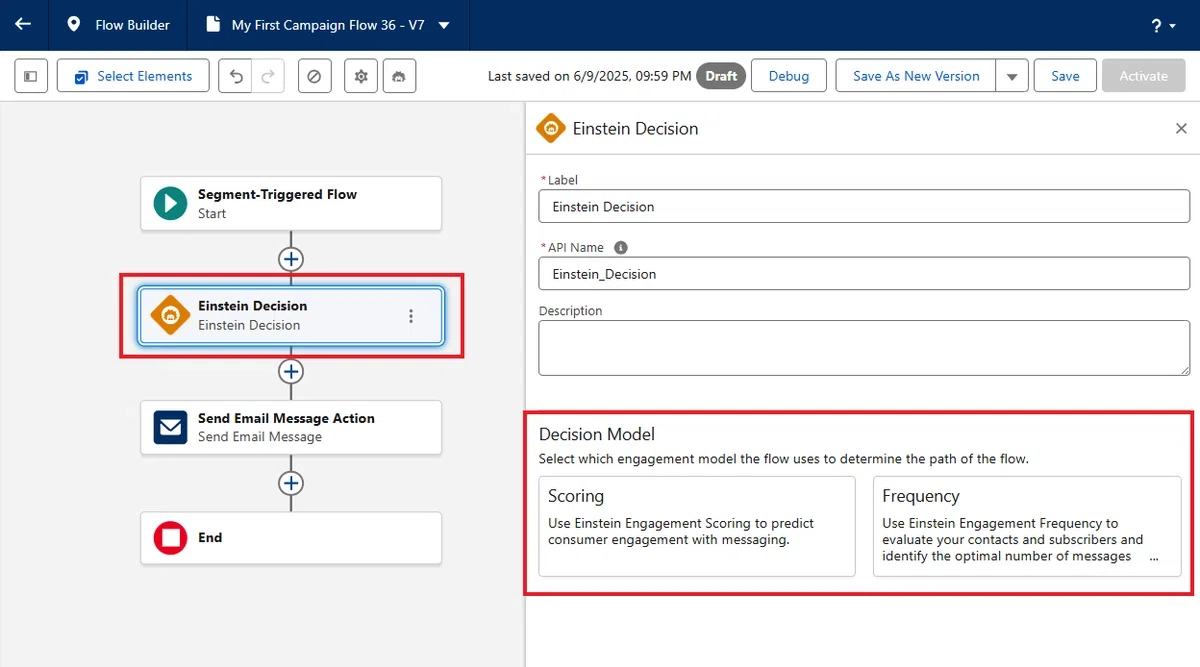Select the Segment-Triggered Flow start element
This screenshot has width=1200, height=667.
point(291,204)
